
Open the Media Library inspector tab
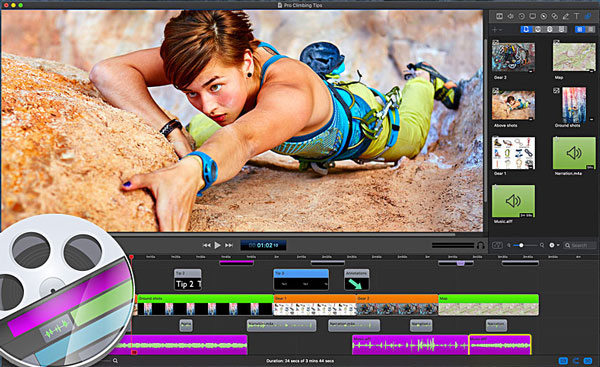pos(588,16)
